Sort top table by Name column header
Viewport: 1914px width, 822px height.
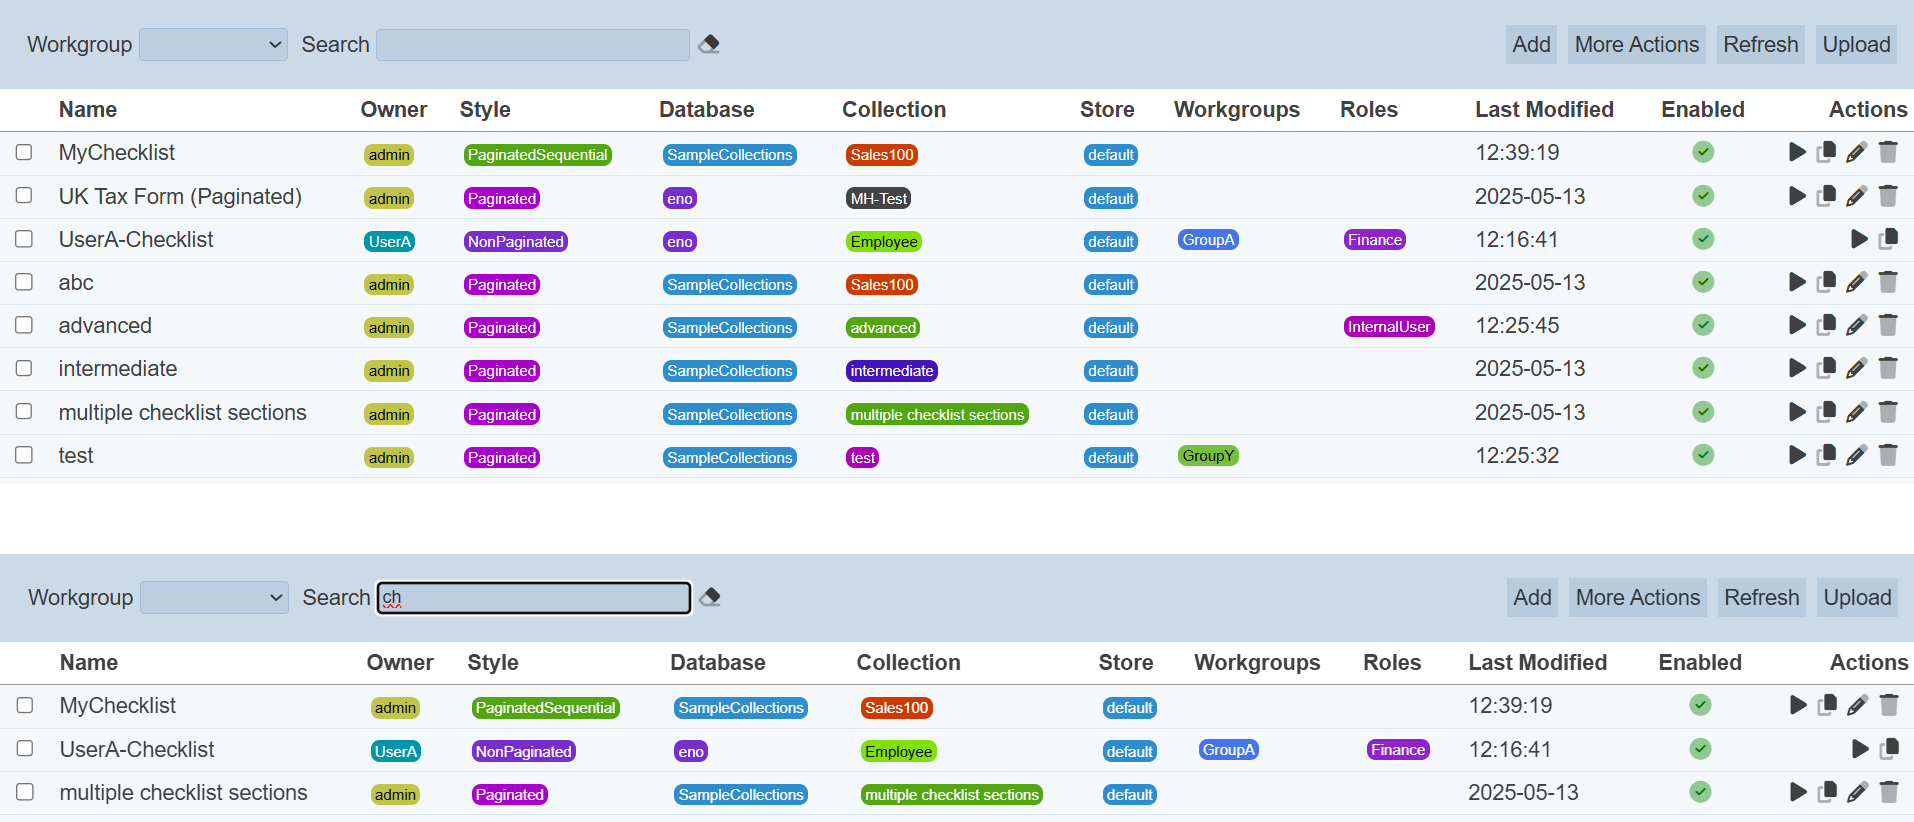tap(88, 110)
